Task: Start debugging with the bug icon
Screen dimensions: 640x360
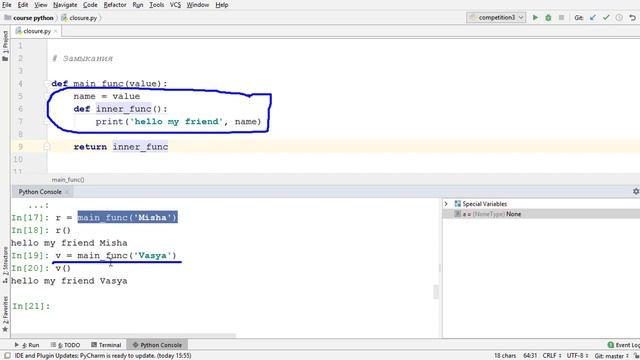Action: (x=548, y=18)
